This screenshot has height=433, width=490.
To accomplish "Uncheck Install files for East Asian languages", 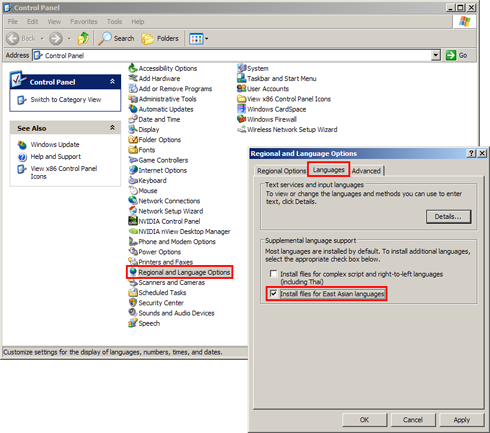I will point(274,294).
